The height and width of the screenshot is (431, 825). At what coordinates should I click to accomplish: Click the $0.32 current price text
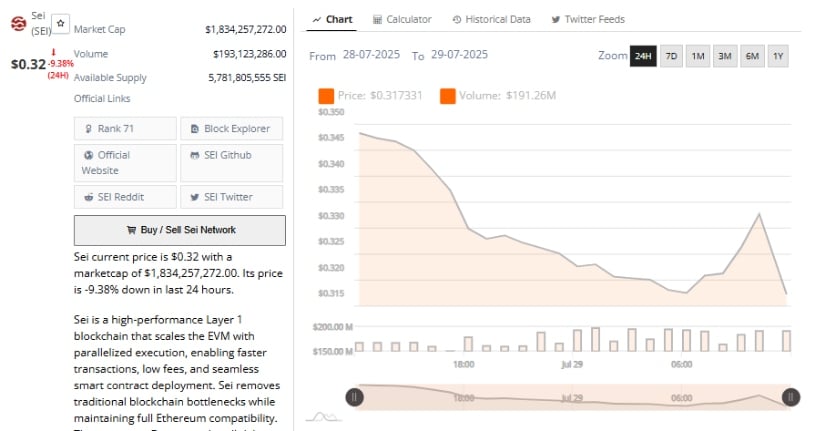coord(28,64)
